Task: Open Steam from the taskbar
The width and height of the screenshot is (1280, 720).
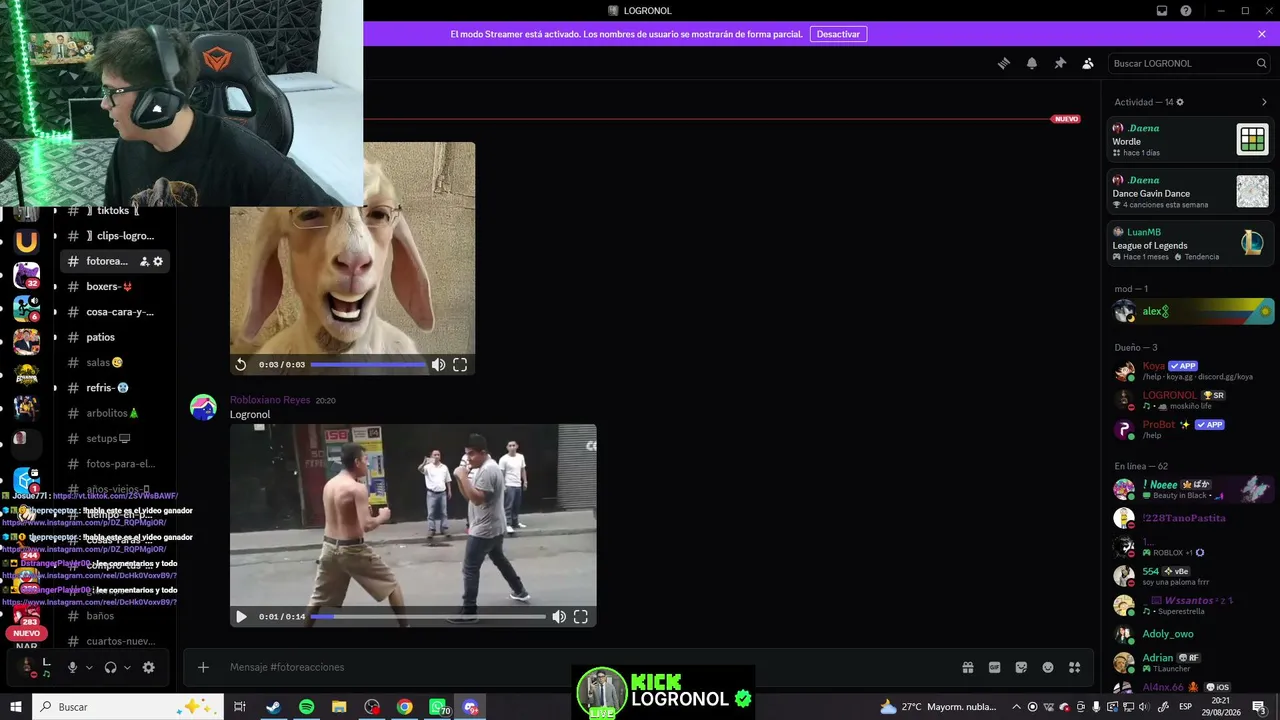Action: [x=273, y=707]
